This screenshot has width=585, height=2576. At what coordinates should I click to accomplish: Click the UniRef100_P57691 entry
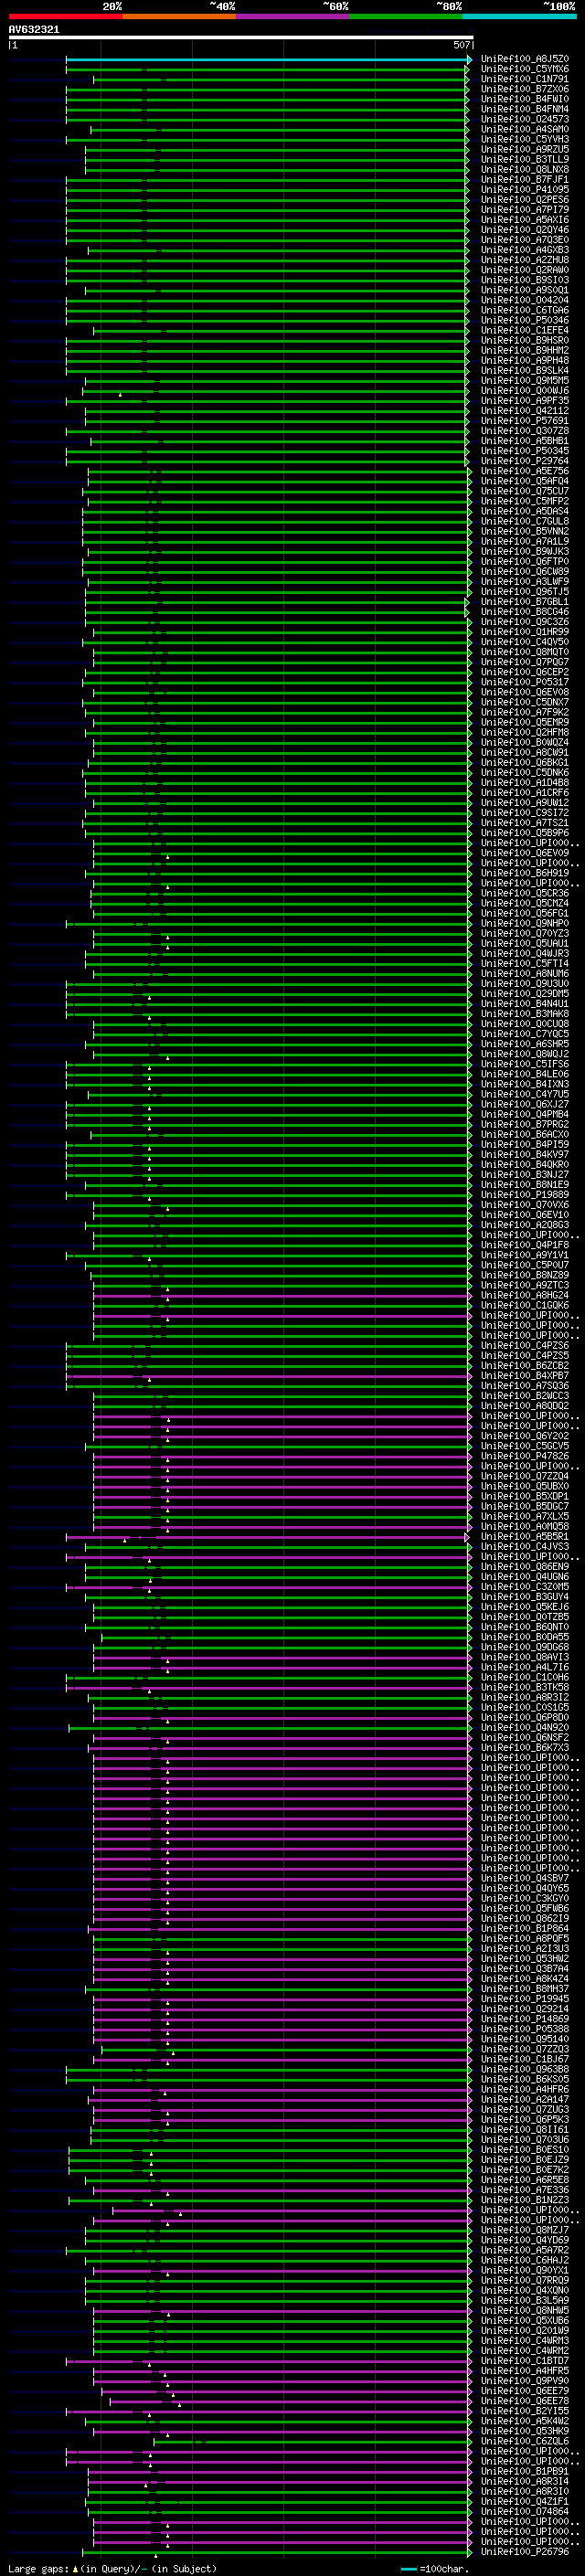point(525,420)
